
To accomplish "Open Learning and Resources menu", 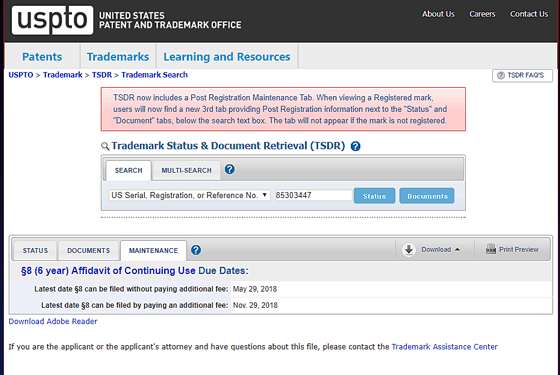I will [227, 57].
